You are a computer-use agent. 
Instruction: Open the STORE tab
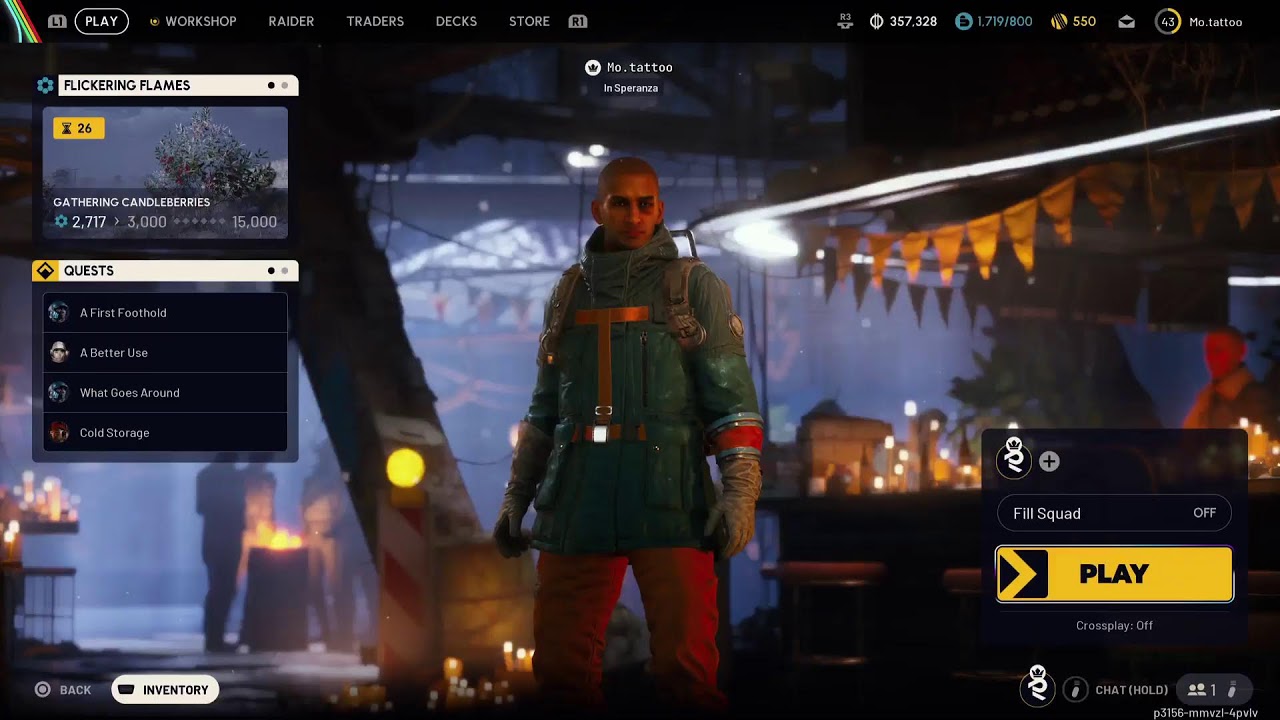pos(529,21)
